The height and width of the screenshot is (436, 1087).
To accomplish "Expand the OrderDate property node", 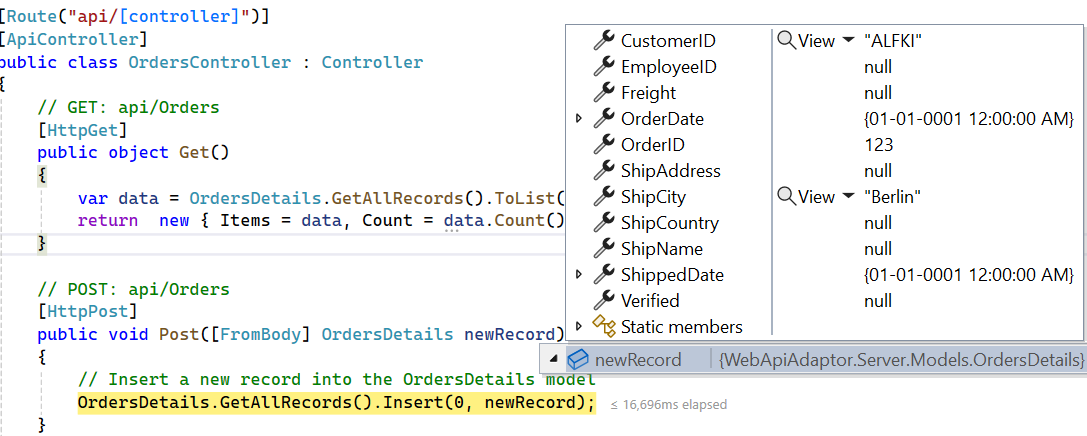I will coord(579,119).
